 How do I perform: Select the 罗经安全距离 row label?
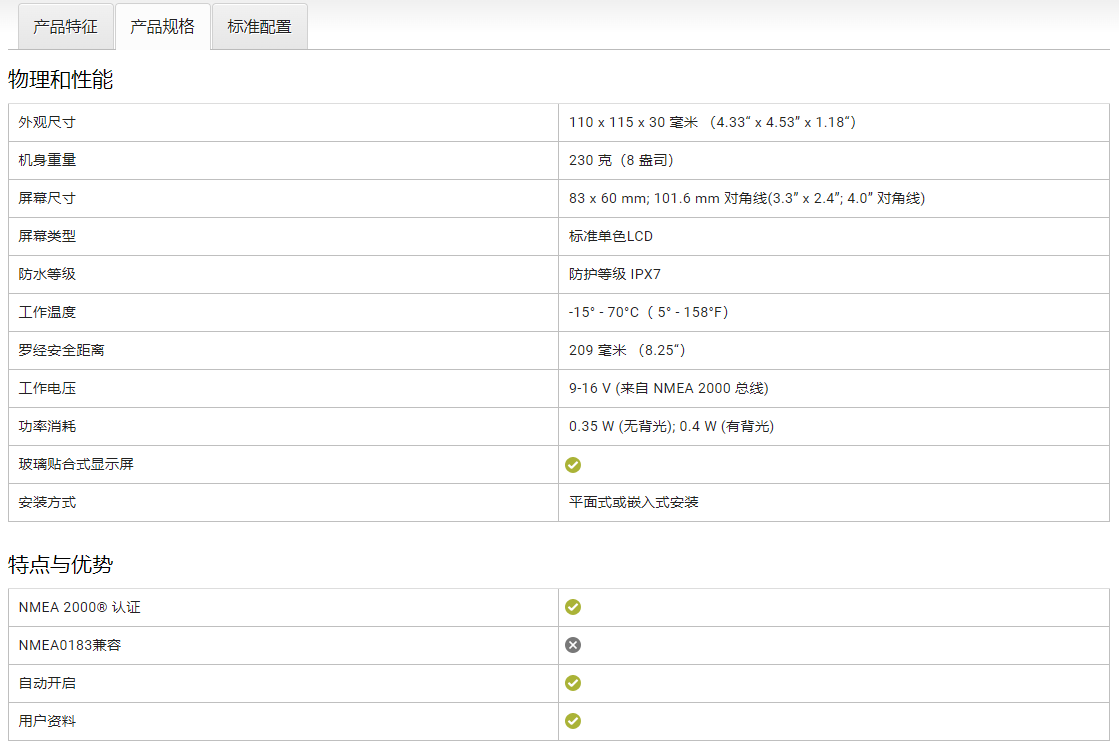[x=61, y=350]
